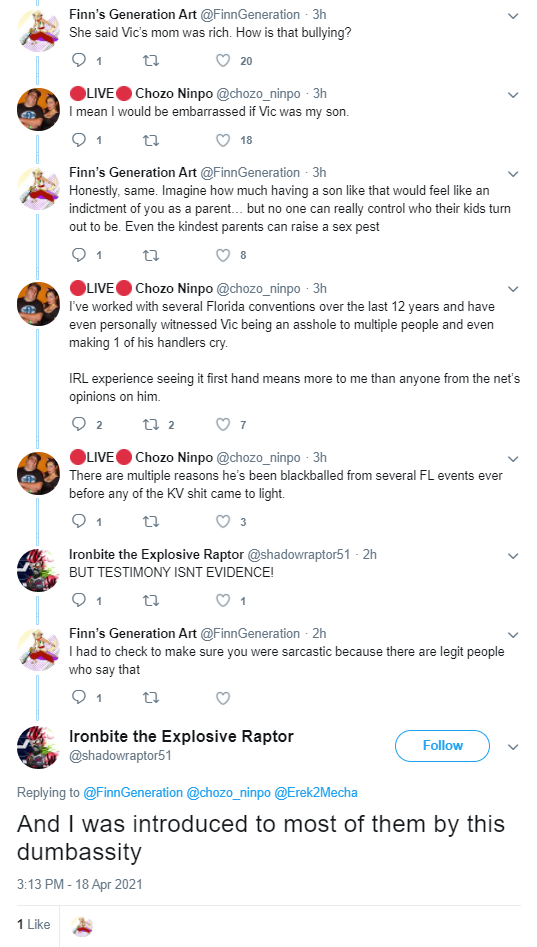Like the 'BUT TESTIMONY ISNT EVIDENCE!' tweet

tap(223, 600)
